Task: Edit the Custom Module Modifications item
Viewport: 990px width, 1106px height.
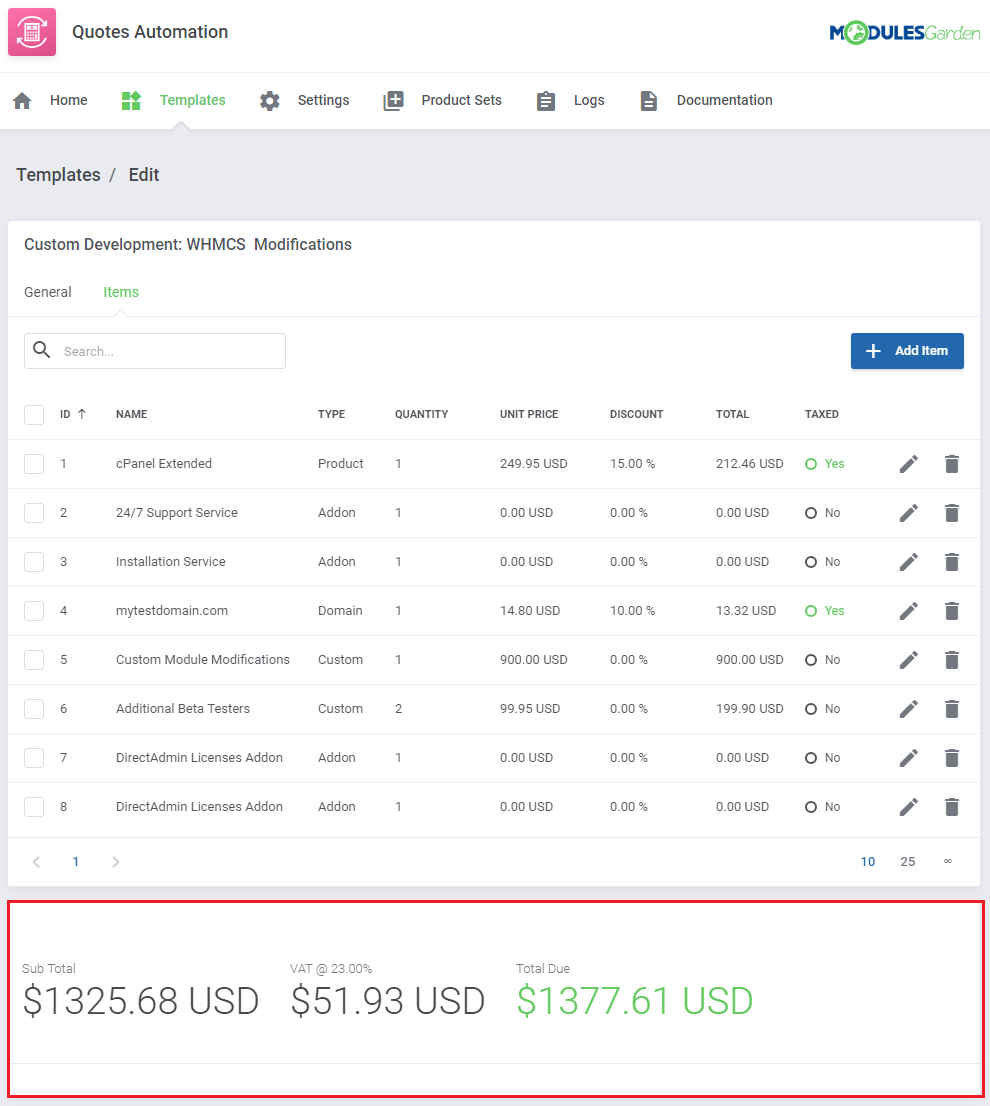Action: pyautogui.click(x=909, y=660)
